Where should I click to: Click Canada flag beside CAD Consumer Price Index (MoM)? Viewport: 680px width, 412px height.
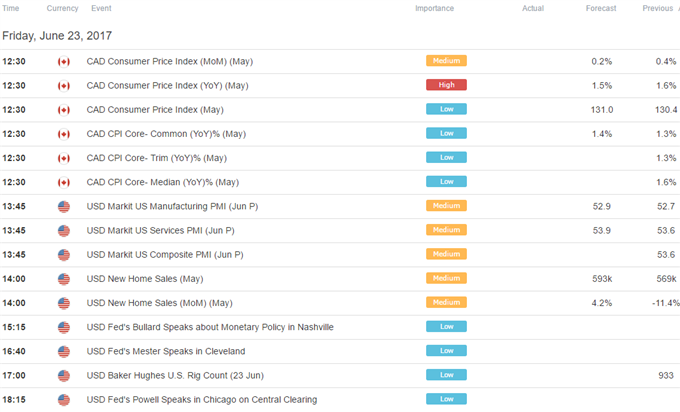click(x=64, y=62)
